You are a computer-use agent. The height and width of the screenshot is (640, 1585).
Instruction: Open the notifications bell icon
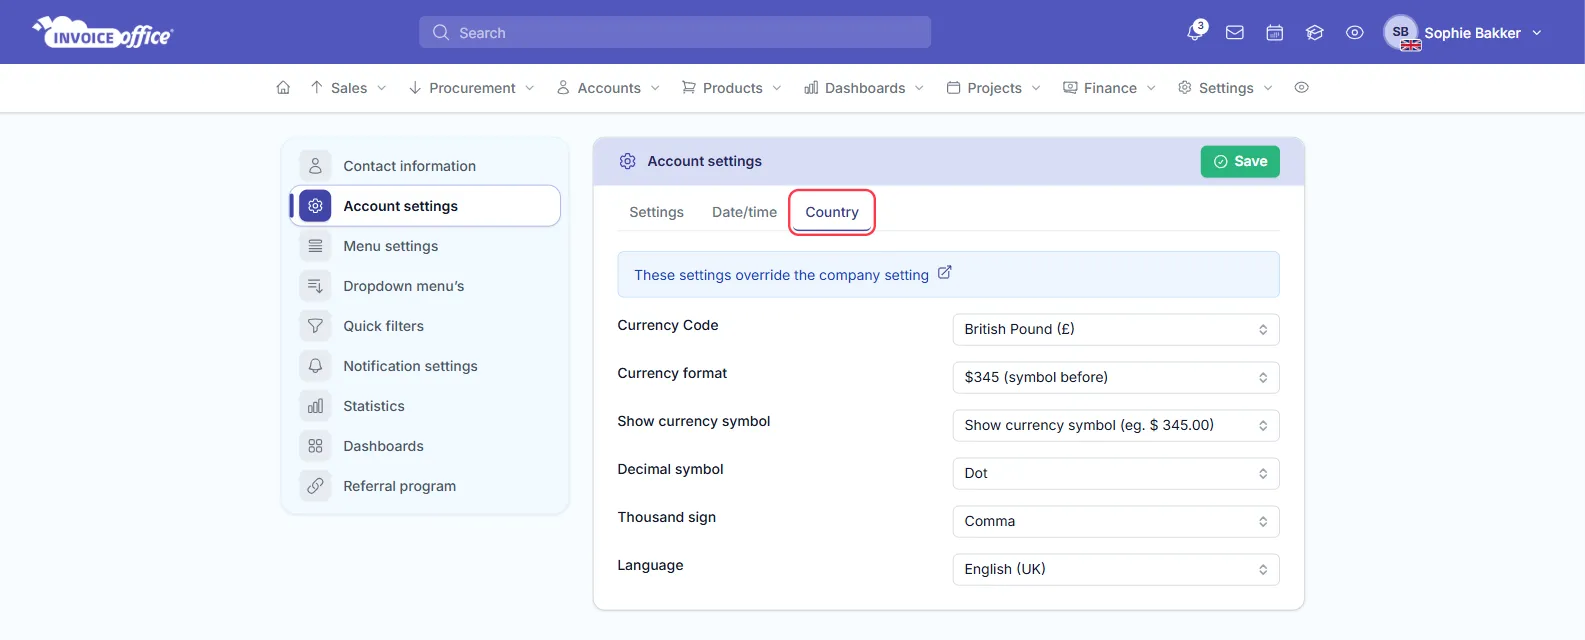point(1195,33)
